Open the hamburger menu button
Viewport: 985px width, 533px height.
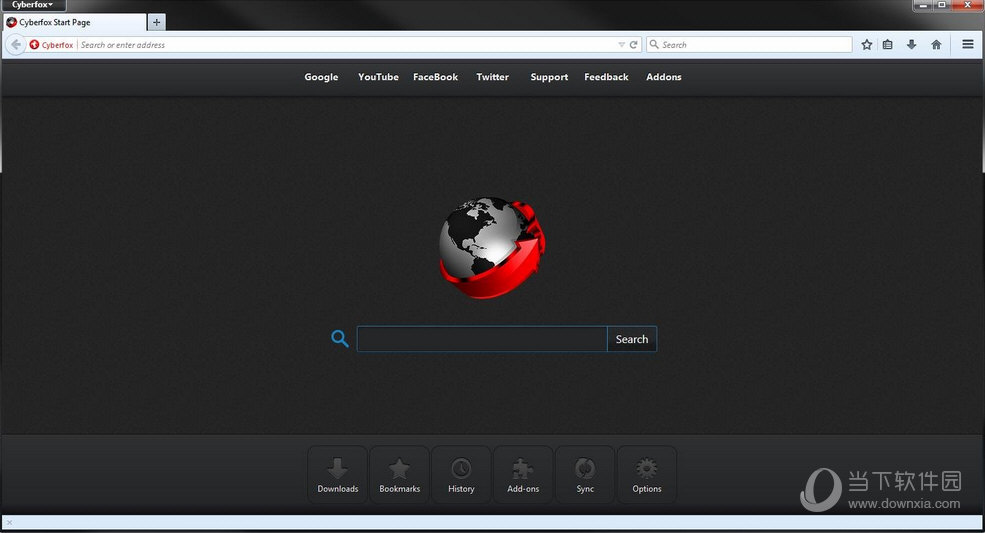coord(968,44)
